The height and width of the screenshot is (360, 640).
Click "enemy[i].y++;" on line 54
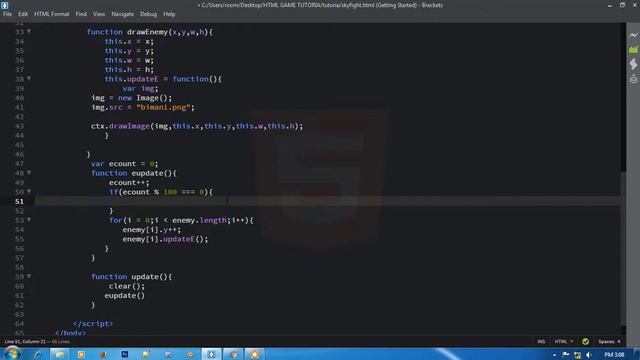click(x=151, y=230)
